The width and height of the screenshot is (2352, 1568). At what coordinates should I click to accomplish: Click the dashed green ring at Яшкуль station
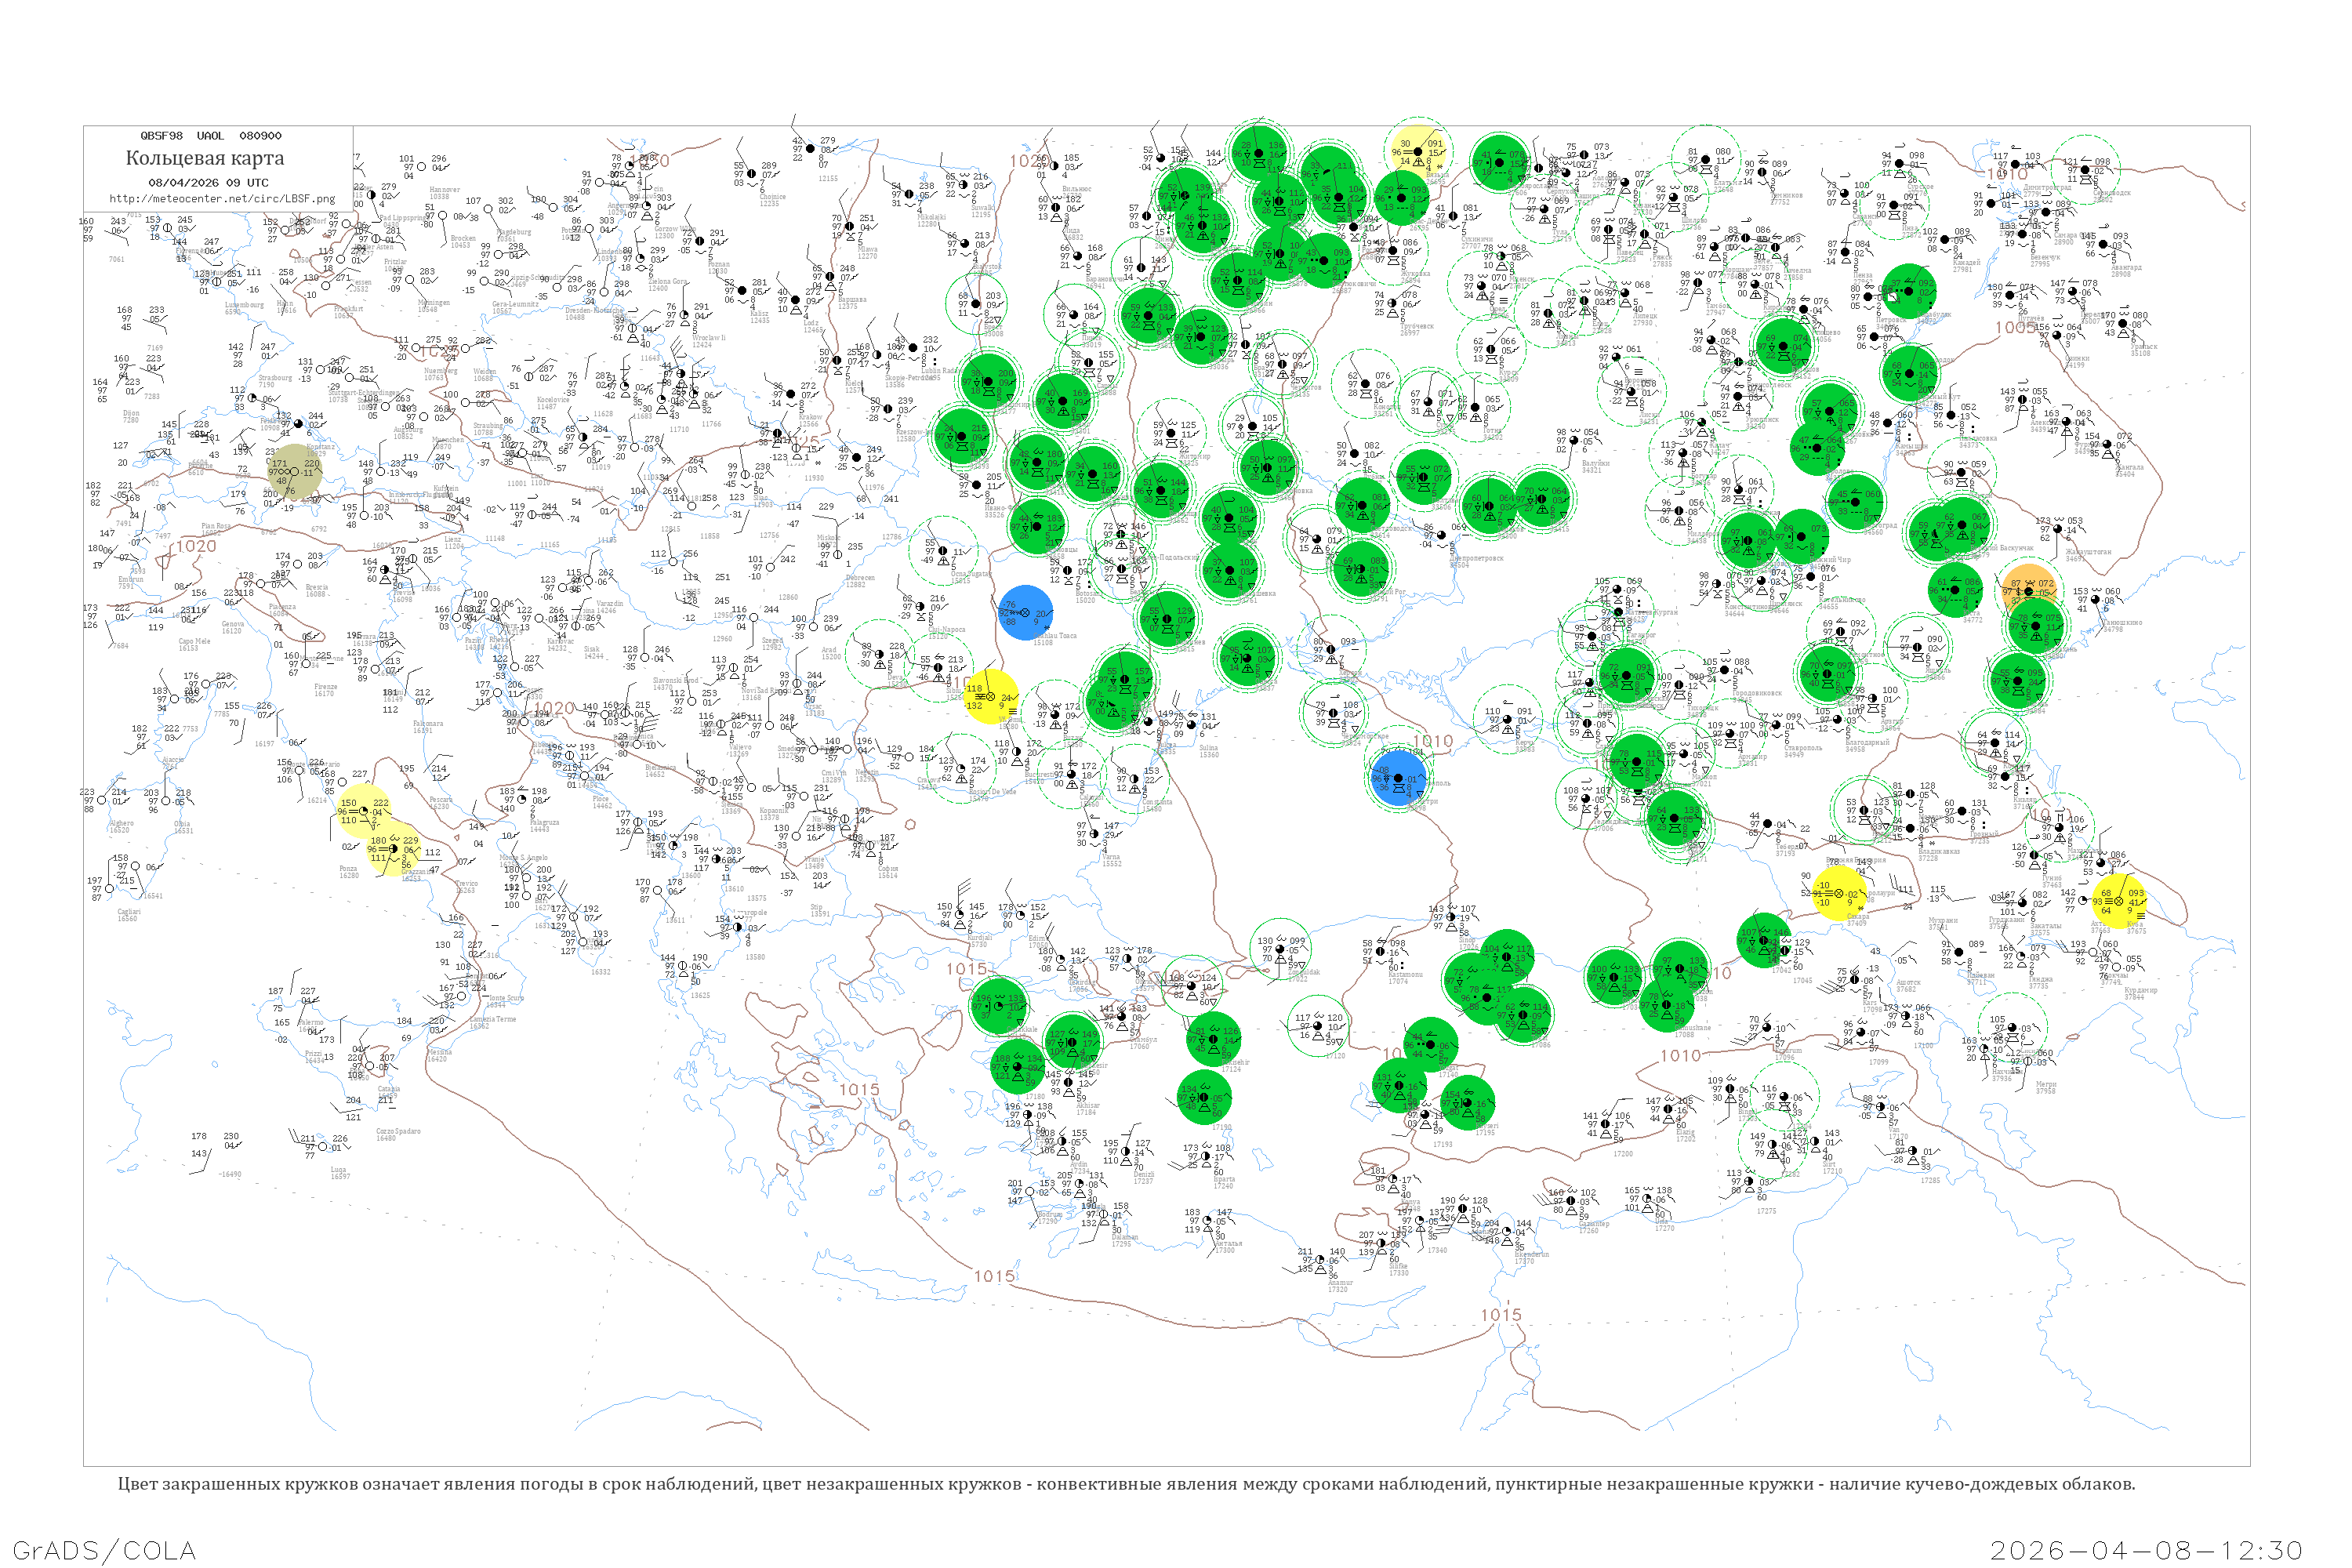click(1919, 648)
